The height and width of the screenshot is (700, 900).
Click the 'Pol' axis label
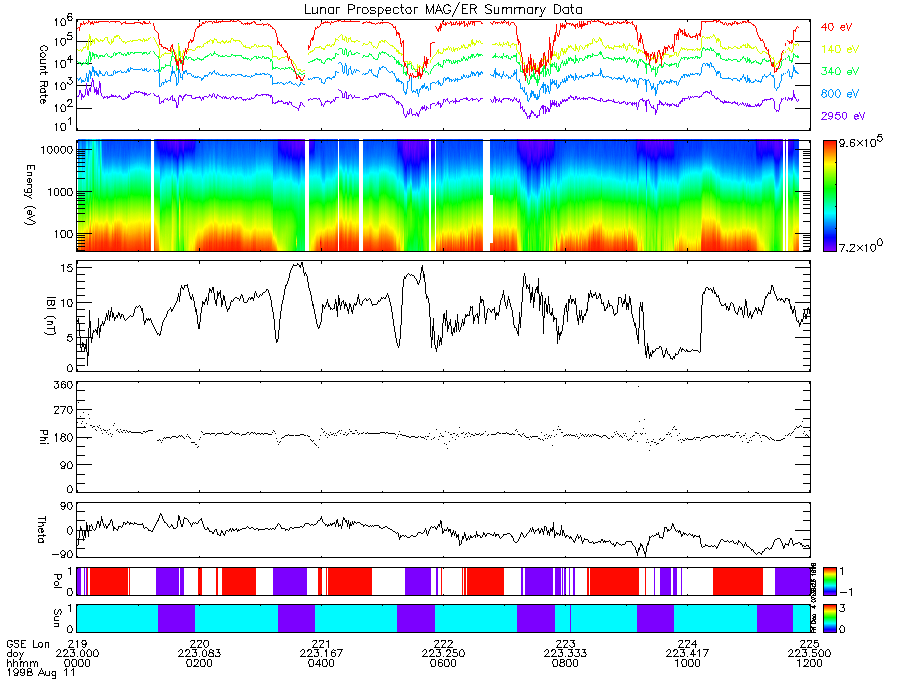pyautogui.click(x=57, y=581)
